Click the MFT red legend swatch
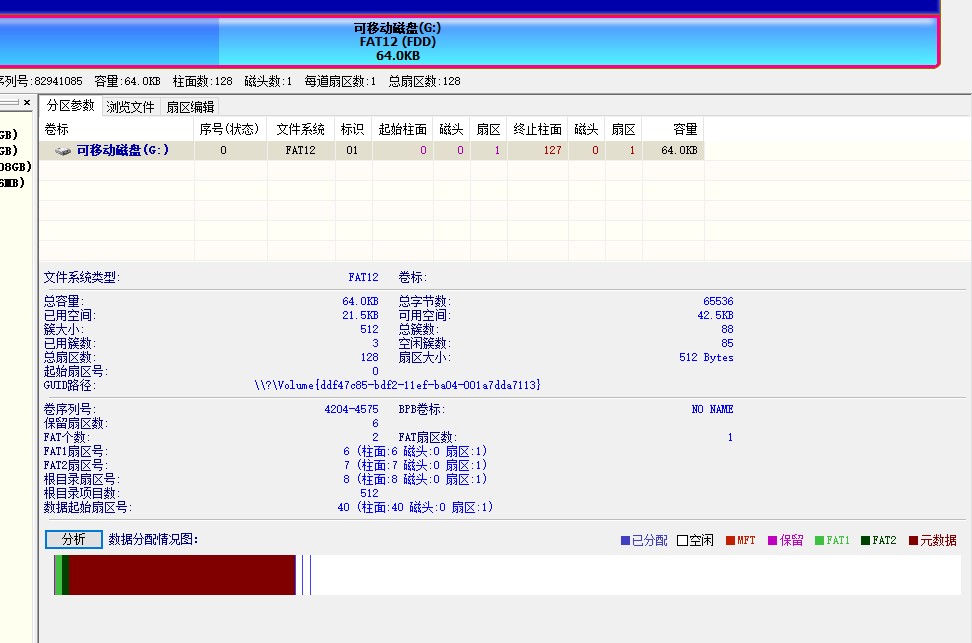The image size is (972, 643). click(x=730, y=541)
